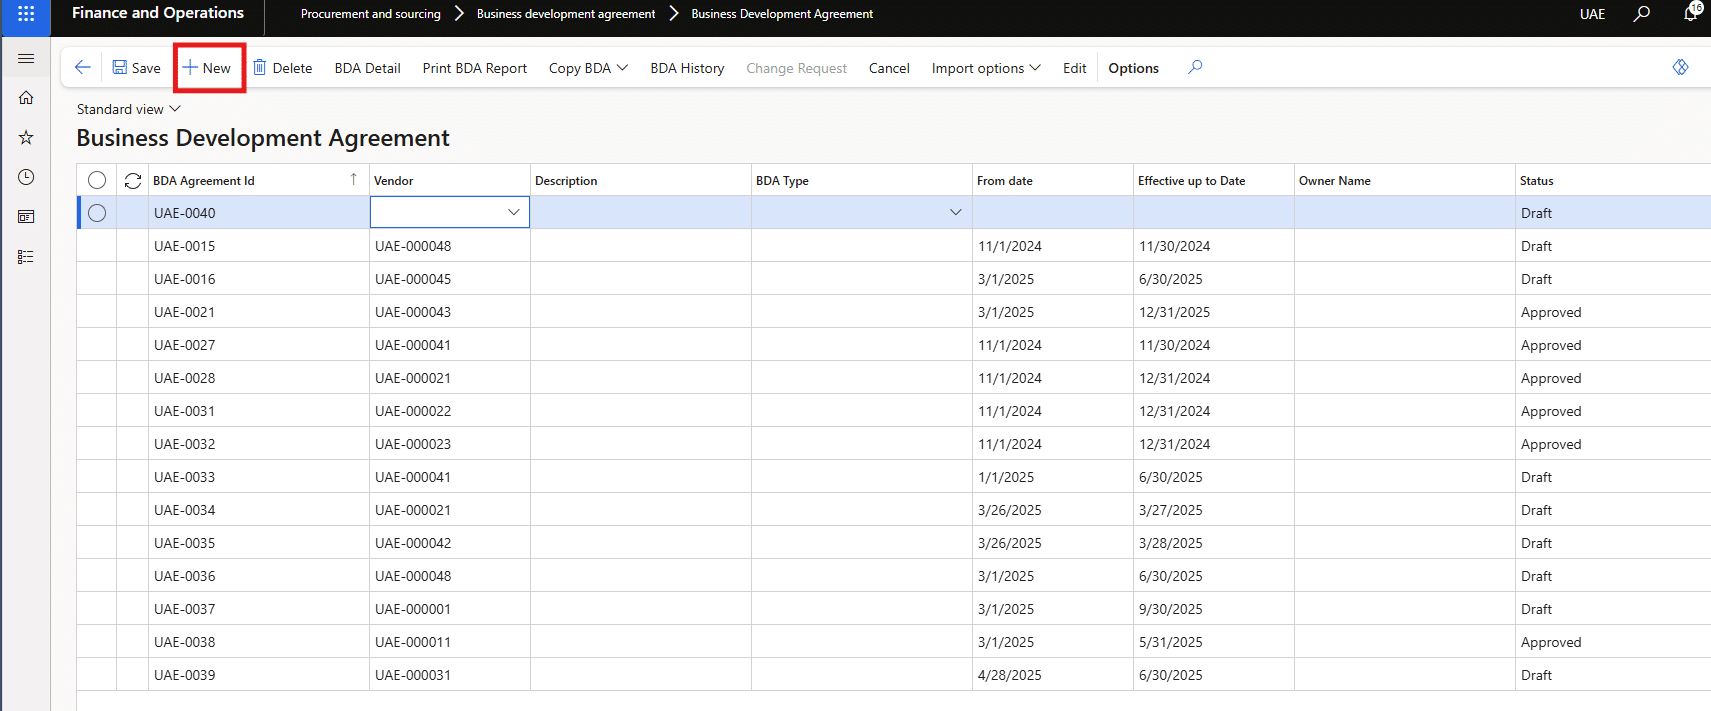Screen dimensions: 1711x711
Task: Click Procurement and sourcing breadcrumb
Action: coord(370,14)
